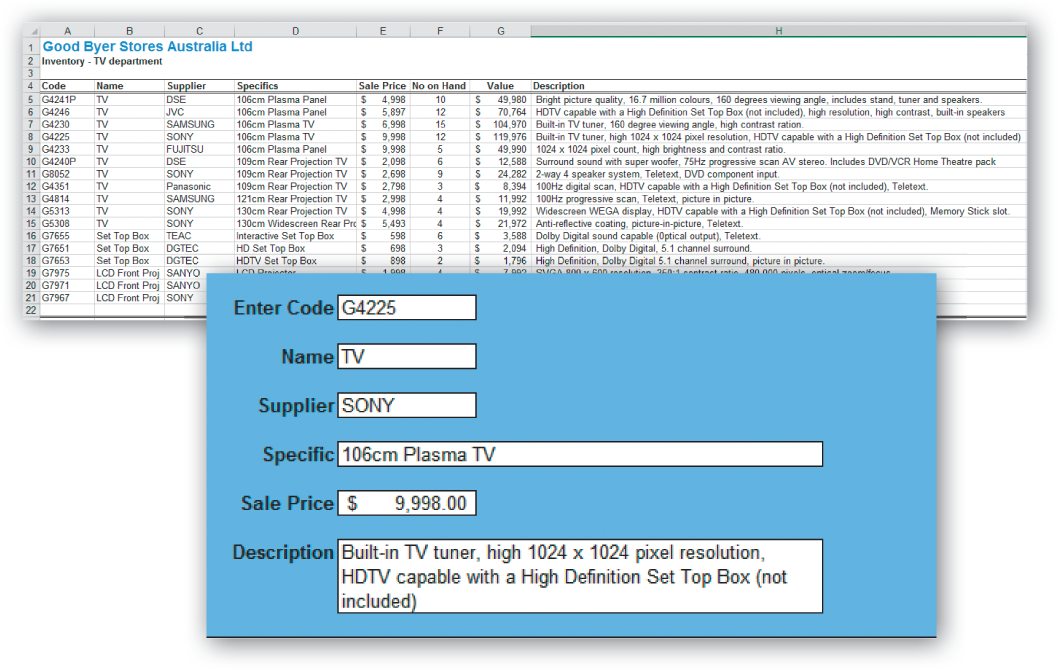Click the code cell 'G7975'
The height and width of the screenshot is (669, 1058).
click(x=67, y=273)
